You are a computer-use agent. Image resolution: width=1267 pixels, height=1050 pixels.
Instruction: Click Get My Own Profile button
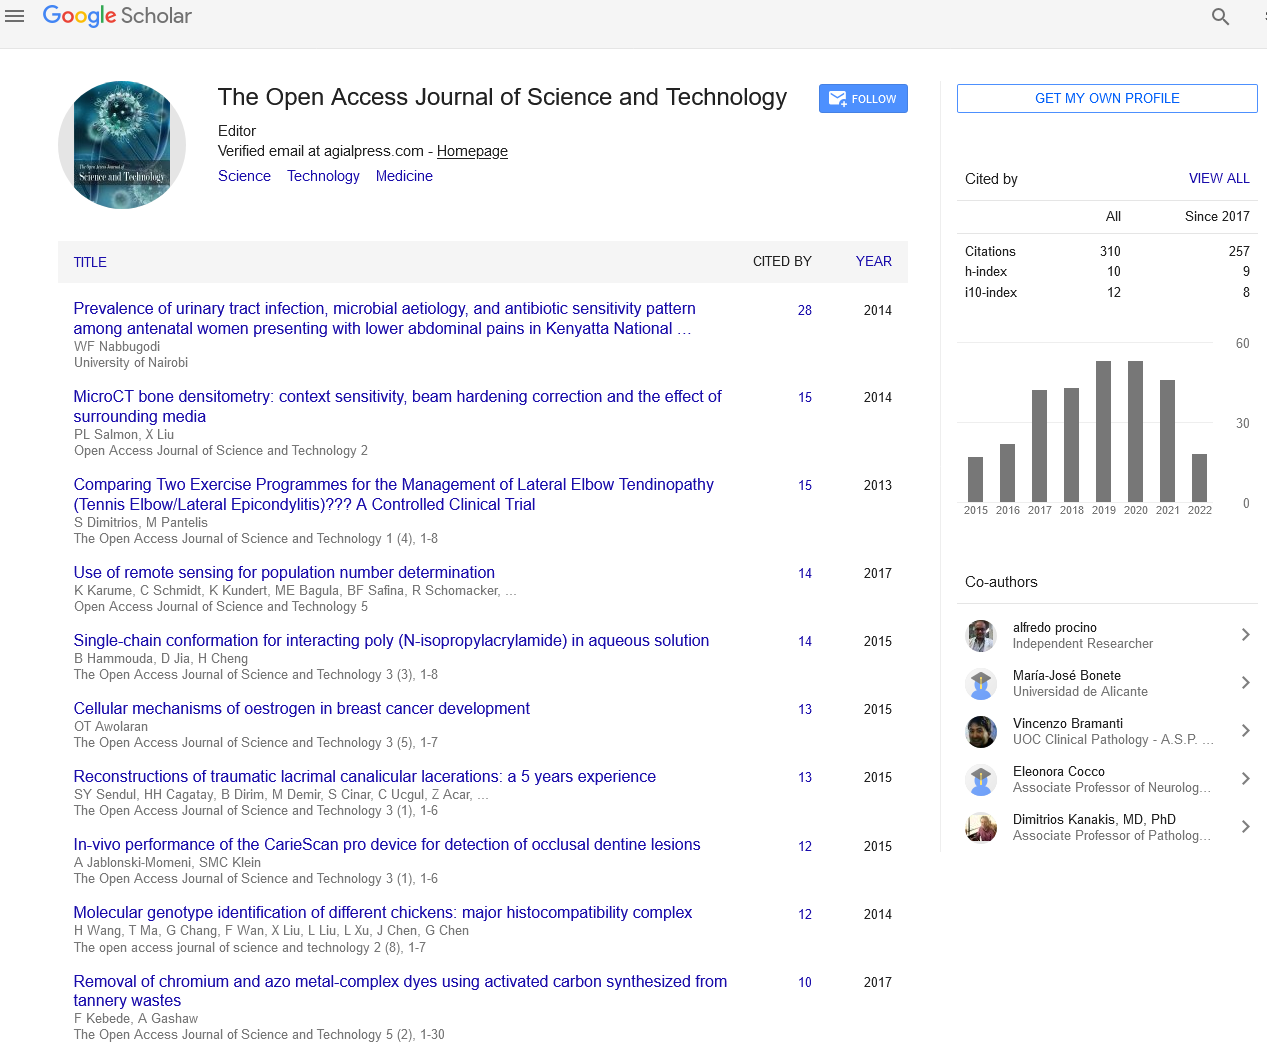point(1107,99)
